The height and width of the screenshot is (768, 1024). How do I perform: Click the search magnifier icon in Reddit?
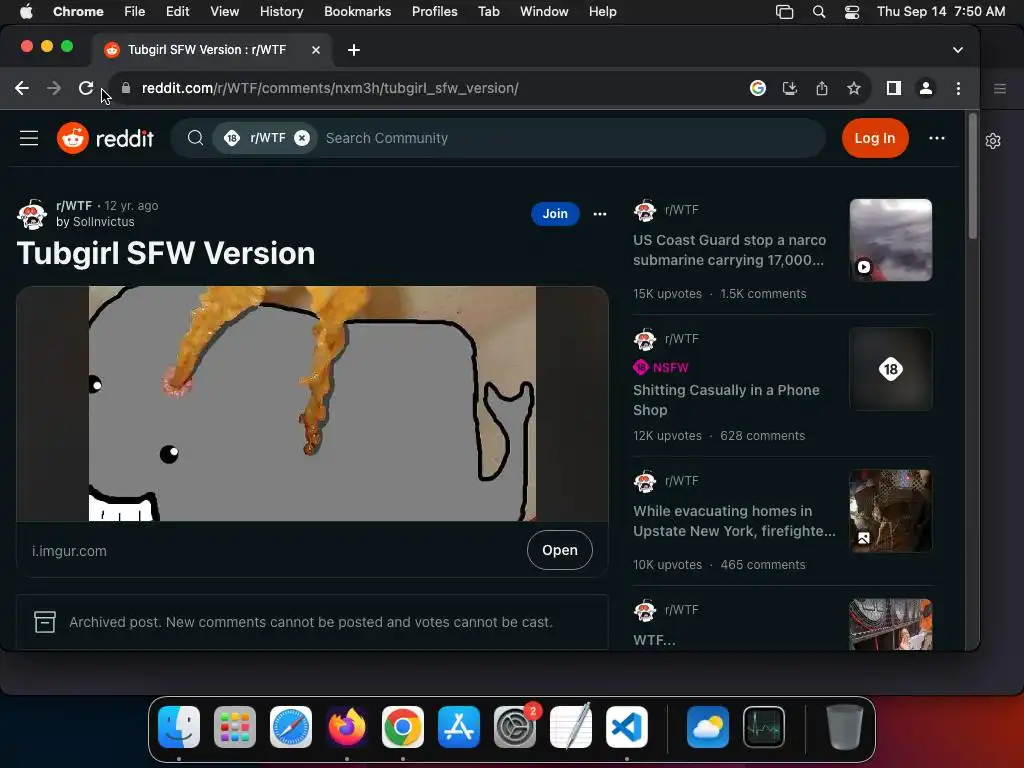tap(195, 138)
